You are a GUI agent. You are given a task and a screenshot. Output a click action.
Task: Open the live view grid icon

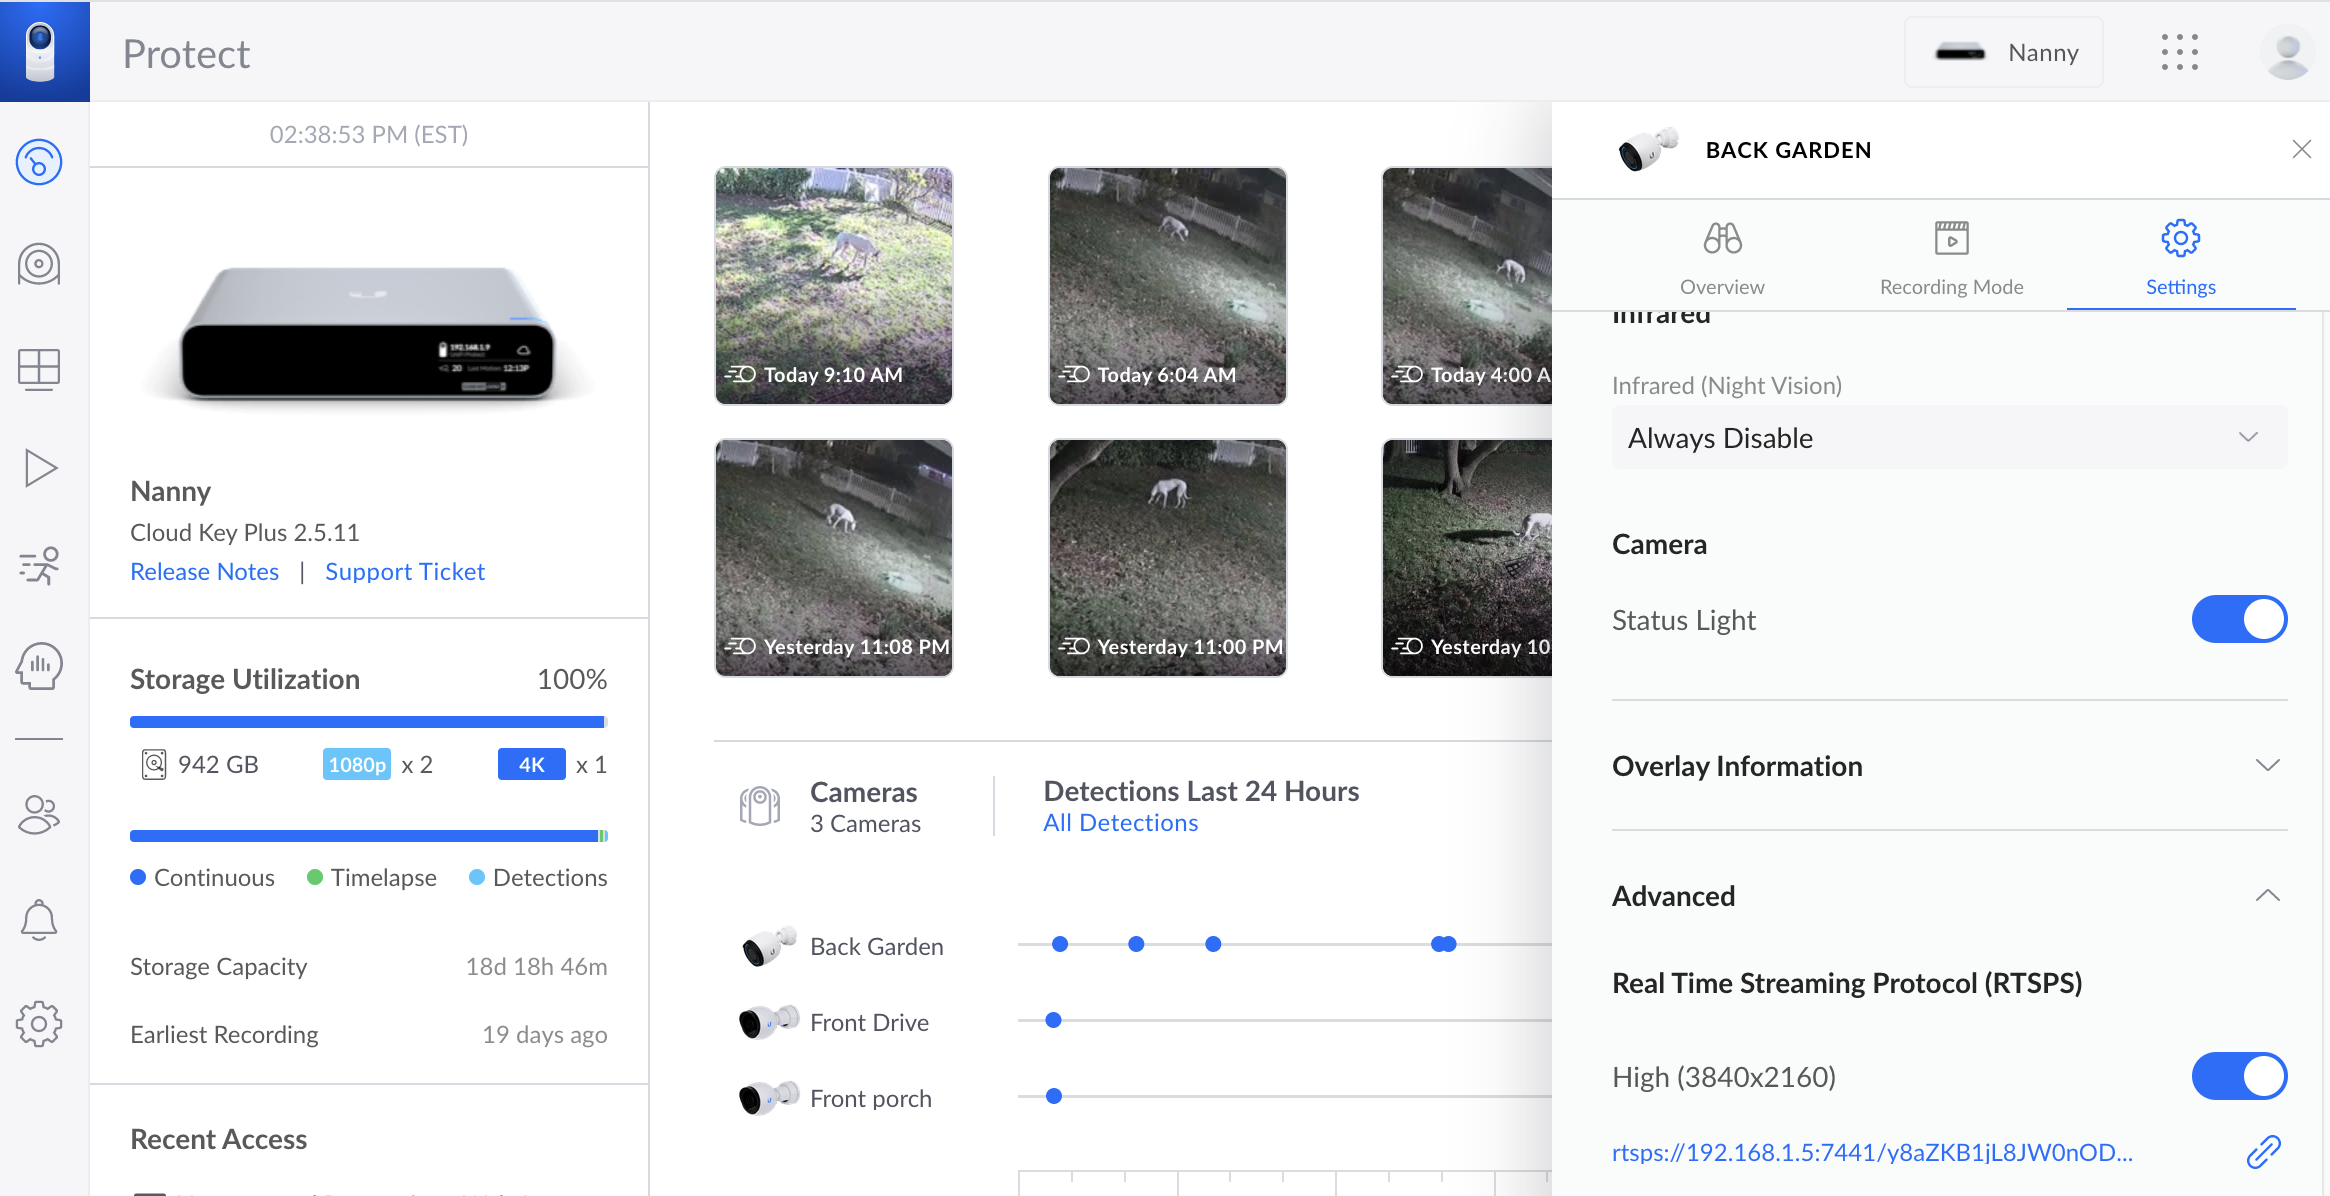(39, 369)
